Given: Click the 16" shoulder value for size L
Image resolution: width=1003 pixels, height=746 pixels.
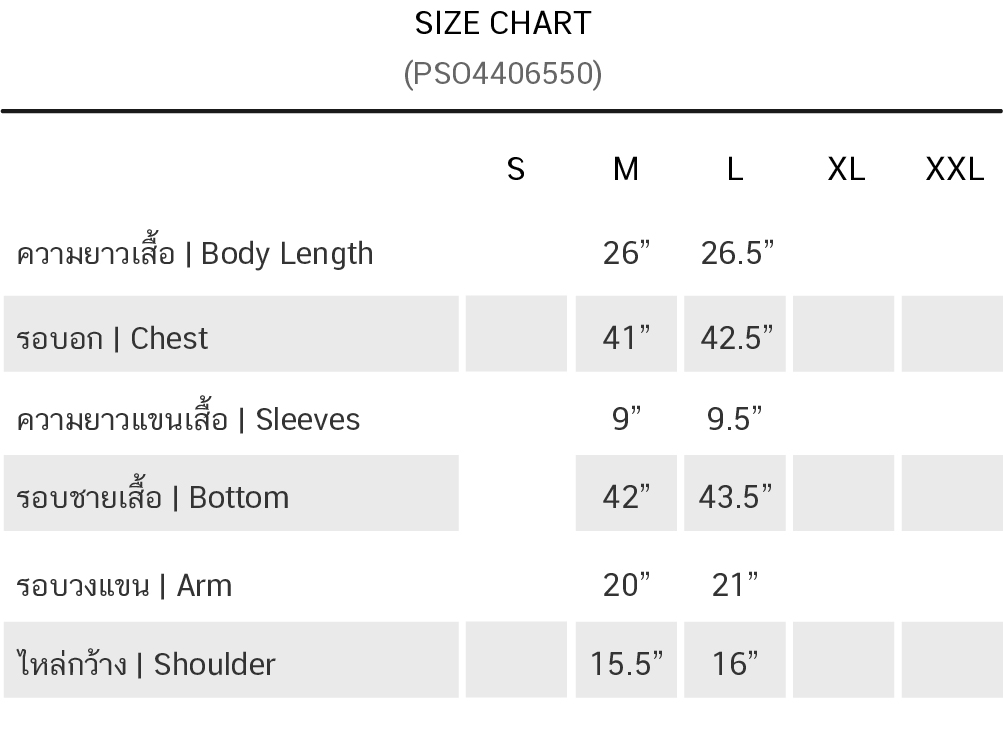Looking at the screenshot, I should tap(735, 663).
